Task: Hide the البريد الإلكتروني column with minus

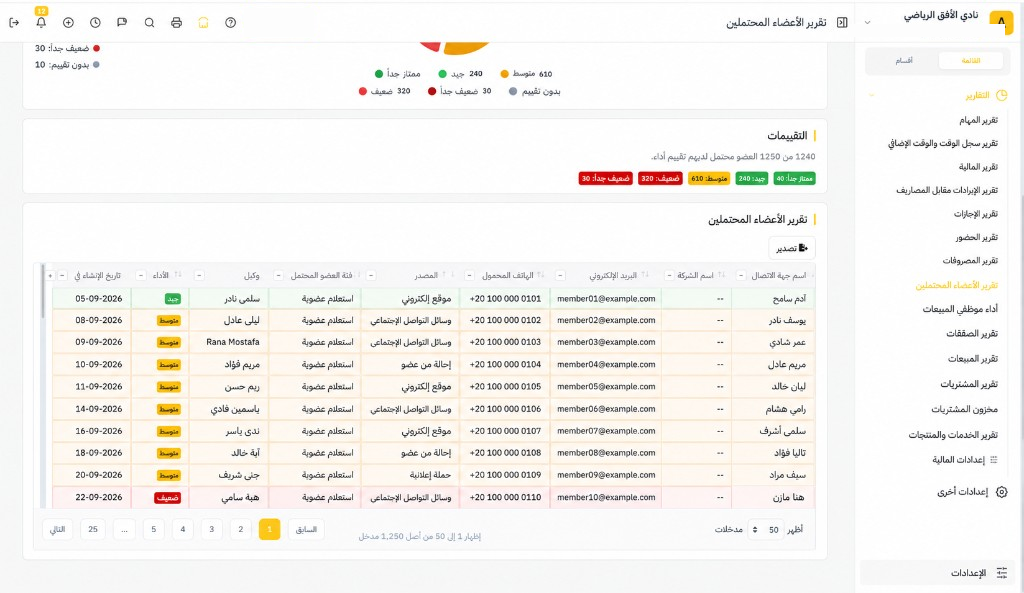Action: tap(560, 276)
